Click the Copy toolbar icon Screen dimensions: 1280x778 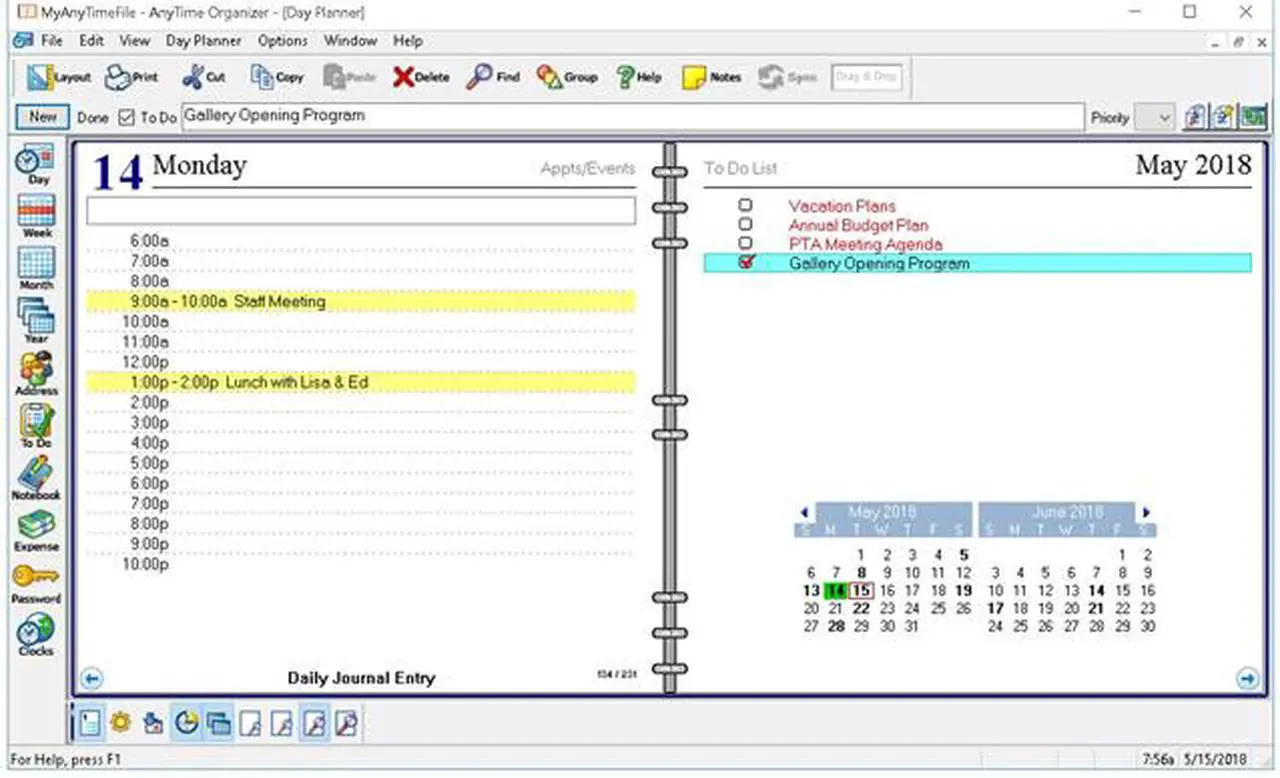(277, 77)
